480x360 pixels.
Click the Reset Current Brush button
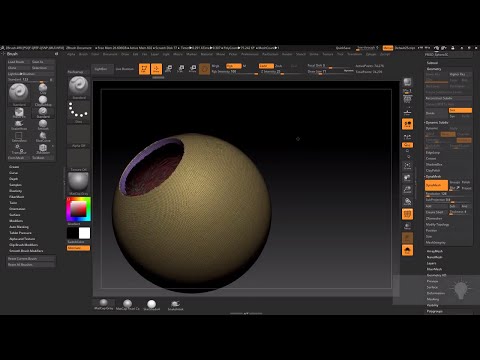tap(32, 259)
